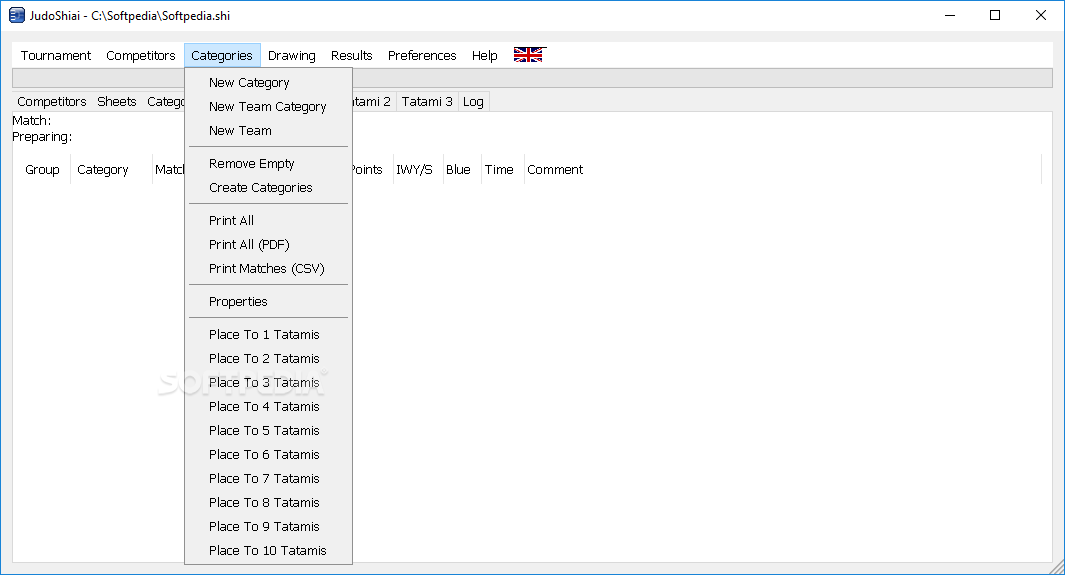Select Place To 9 Tatamis

tap(268, 527)
